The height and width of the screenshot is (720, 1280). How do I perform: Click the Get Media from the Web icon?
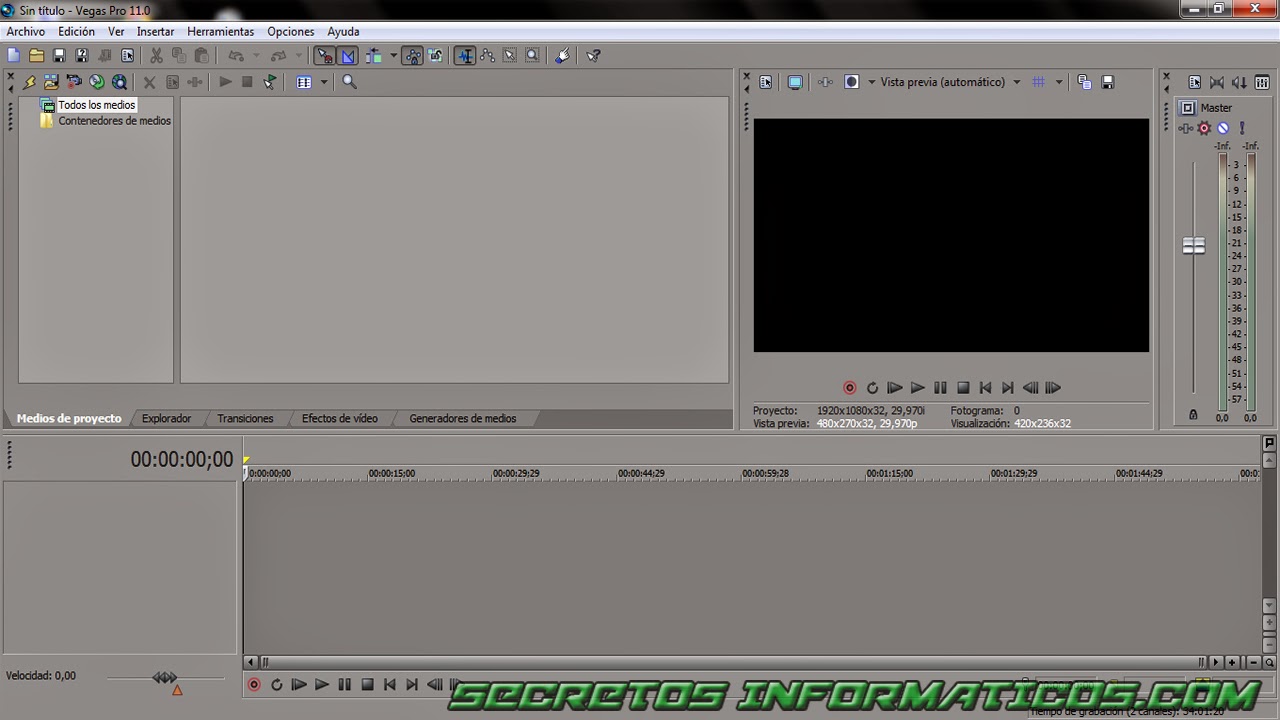click(x=120, y=82)
